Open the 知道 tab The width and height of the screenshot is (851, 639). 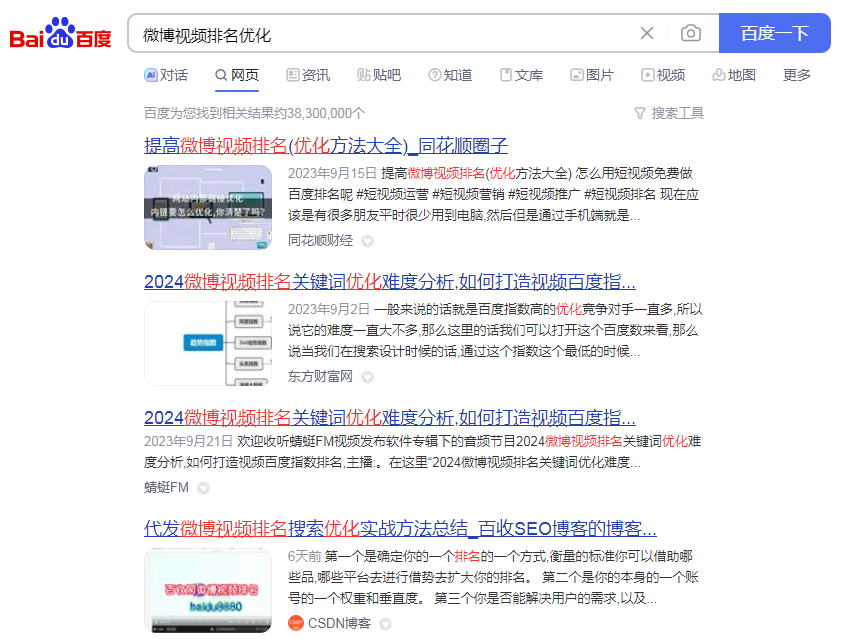pos(450,75)
